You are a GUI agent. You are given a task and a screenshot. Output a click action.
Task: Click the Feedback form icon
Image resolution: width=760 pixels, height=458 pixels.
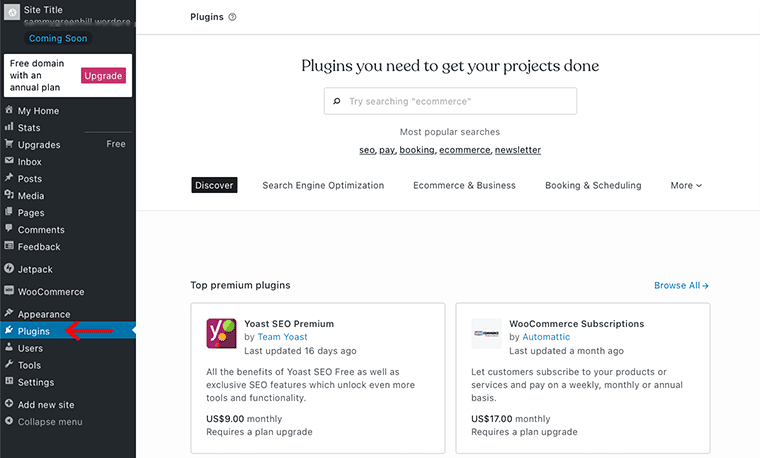click(9, 246)
